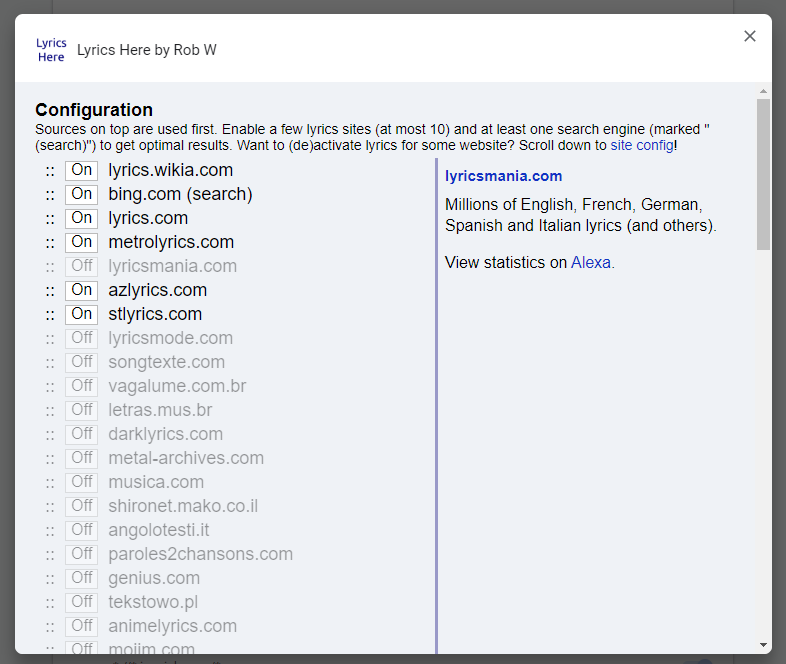Click the drag handle beside stlyrics.com
The width and height of the screenshot is (786, 664).
pyautogui.click(x=50, y=315)
